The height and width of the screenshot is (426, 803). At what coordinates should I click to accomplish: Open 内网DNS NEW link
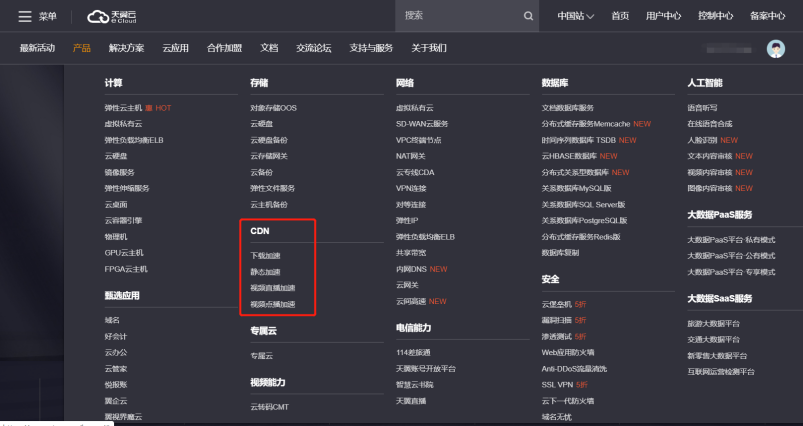coord(421,269)
